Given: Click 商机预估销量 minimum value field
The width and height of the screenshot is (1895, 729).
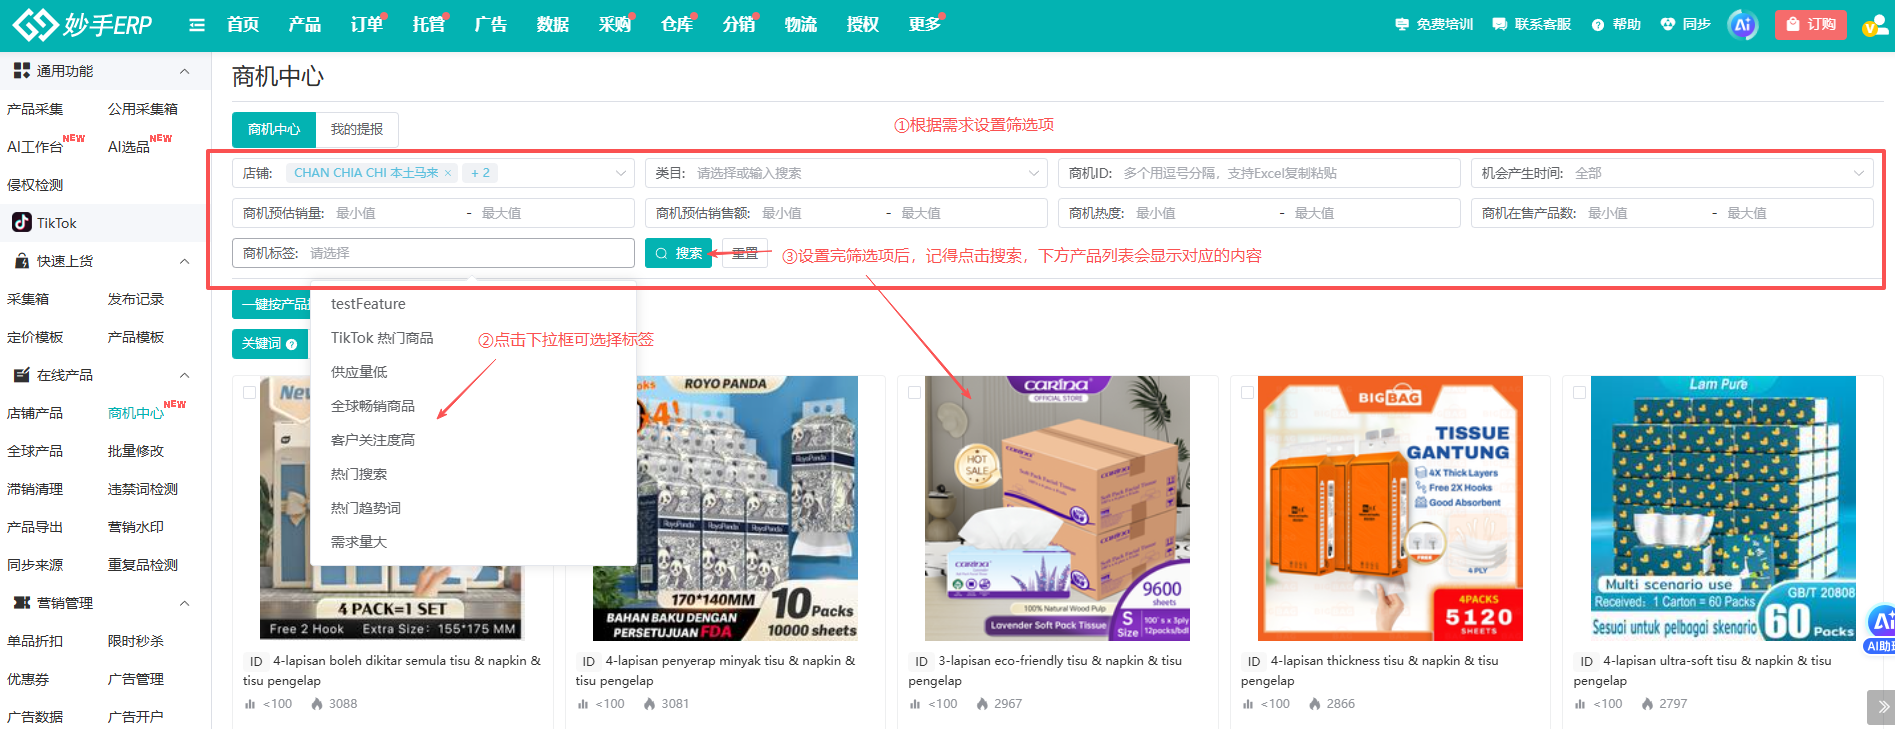Looking at the screenshot, I should [395, 213].
